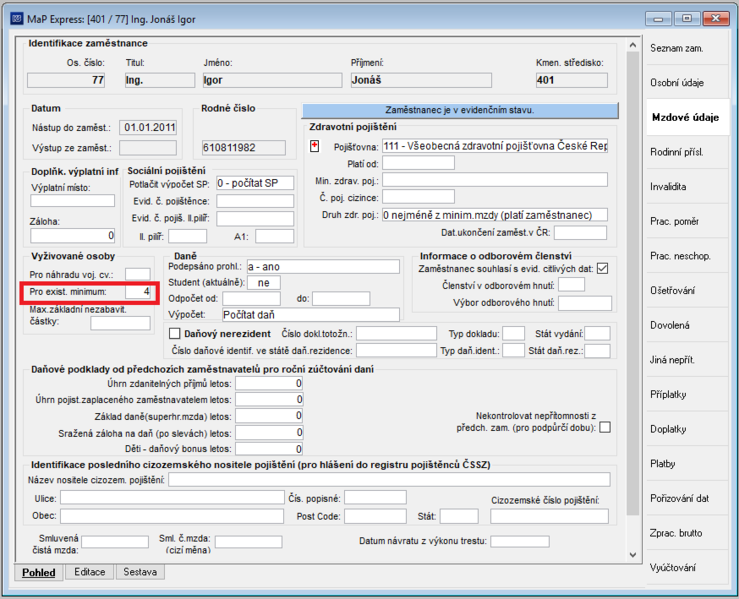The width and height of the screenshot is (739, 599).
Task: Click the Číslo dokl.totožn. field
Action: [396, 334]
